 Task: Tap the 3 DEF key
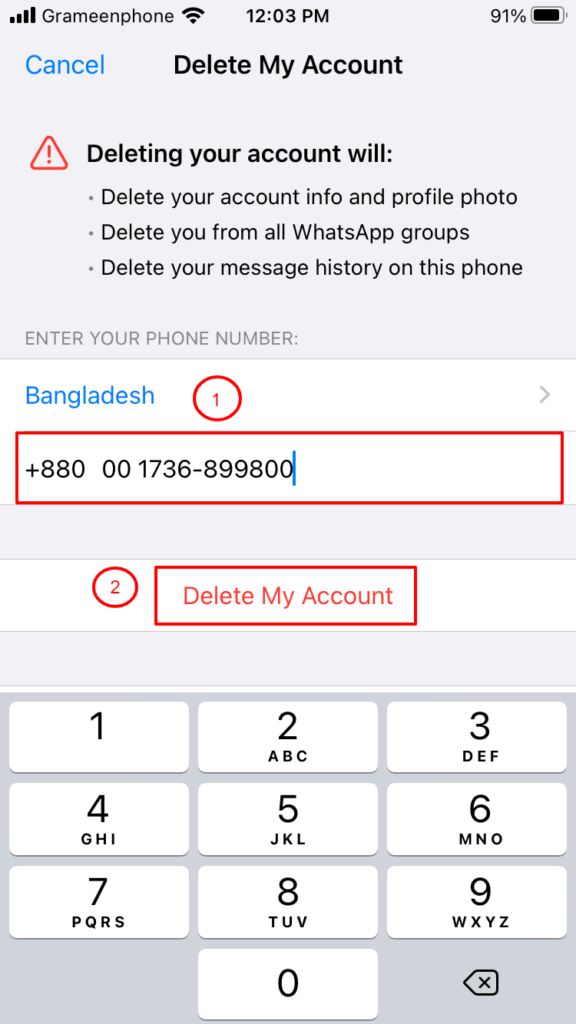[x=477, y=737]
